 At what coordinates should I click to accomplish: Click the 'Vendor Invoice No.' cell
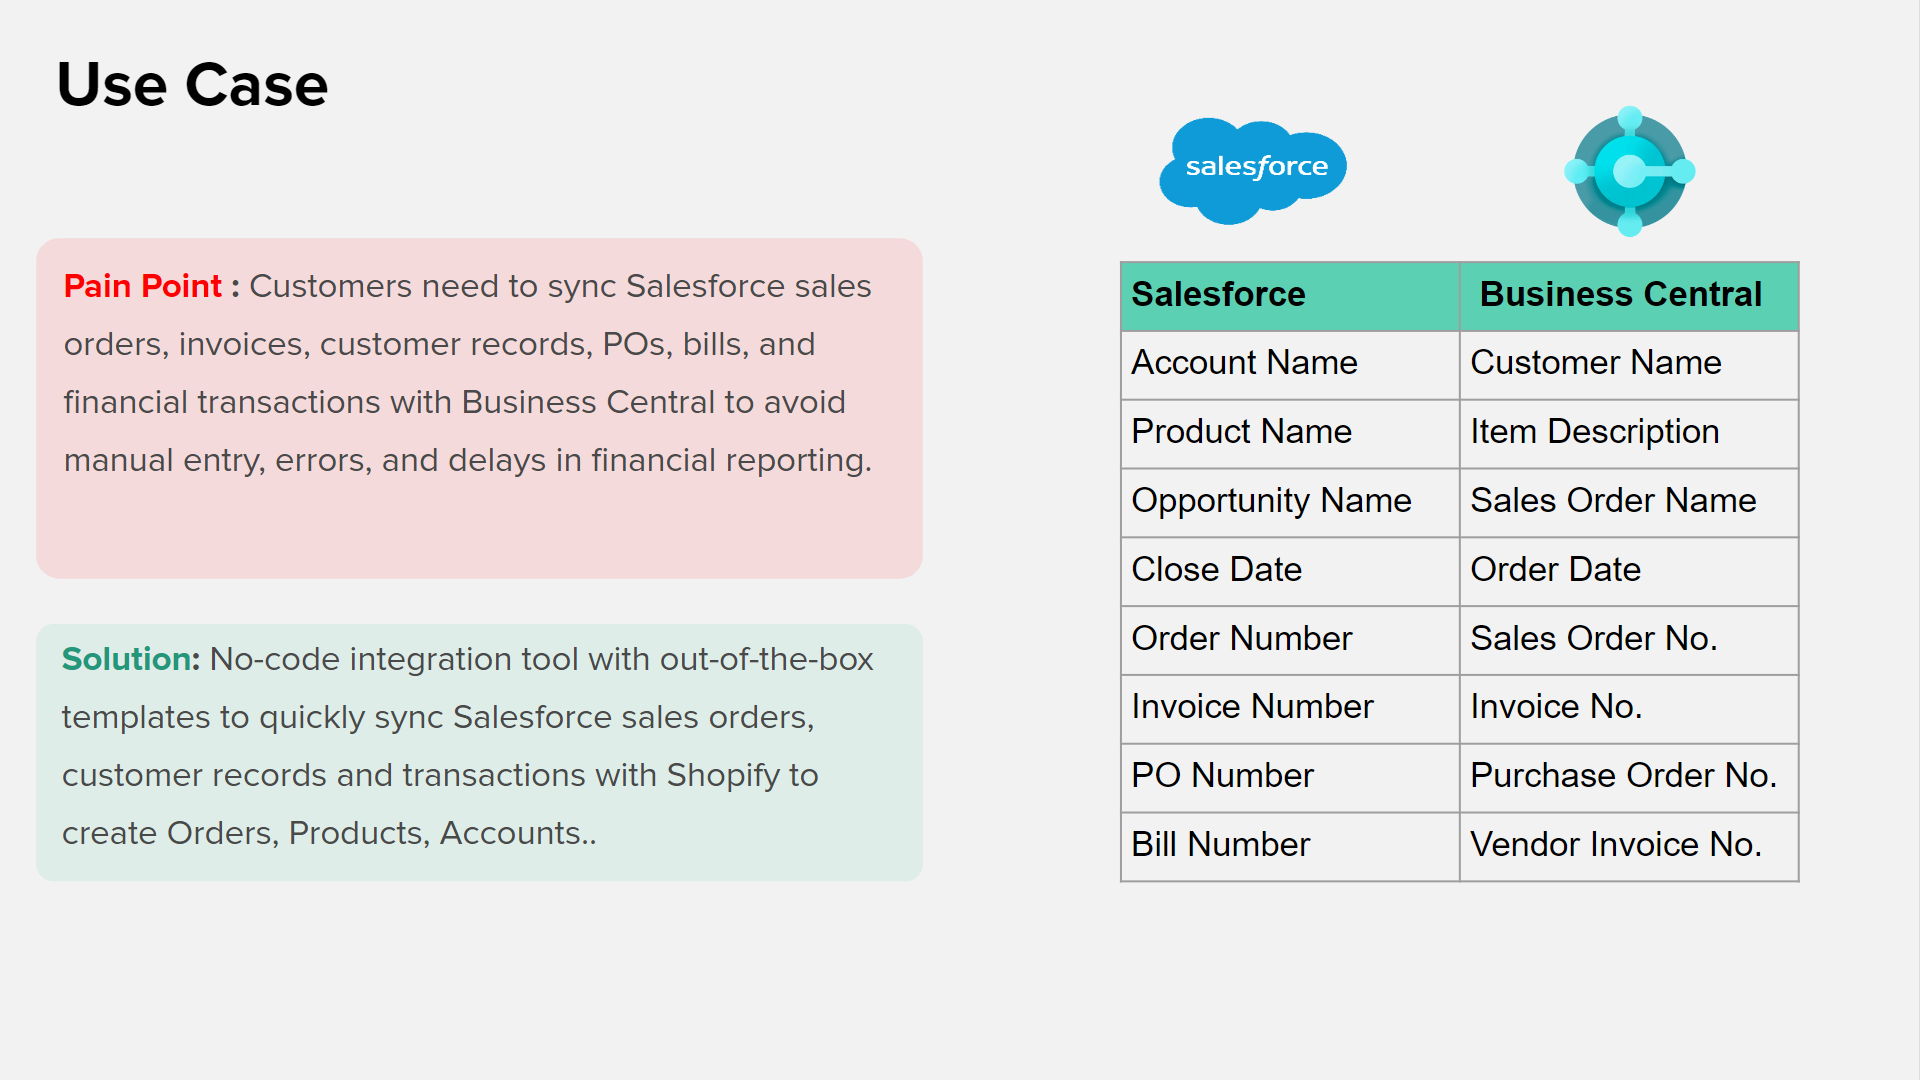1628,845
